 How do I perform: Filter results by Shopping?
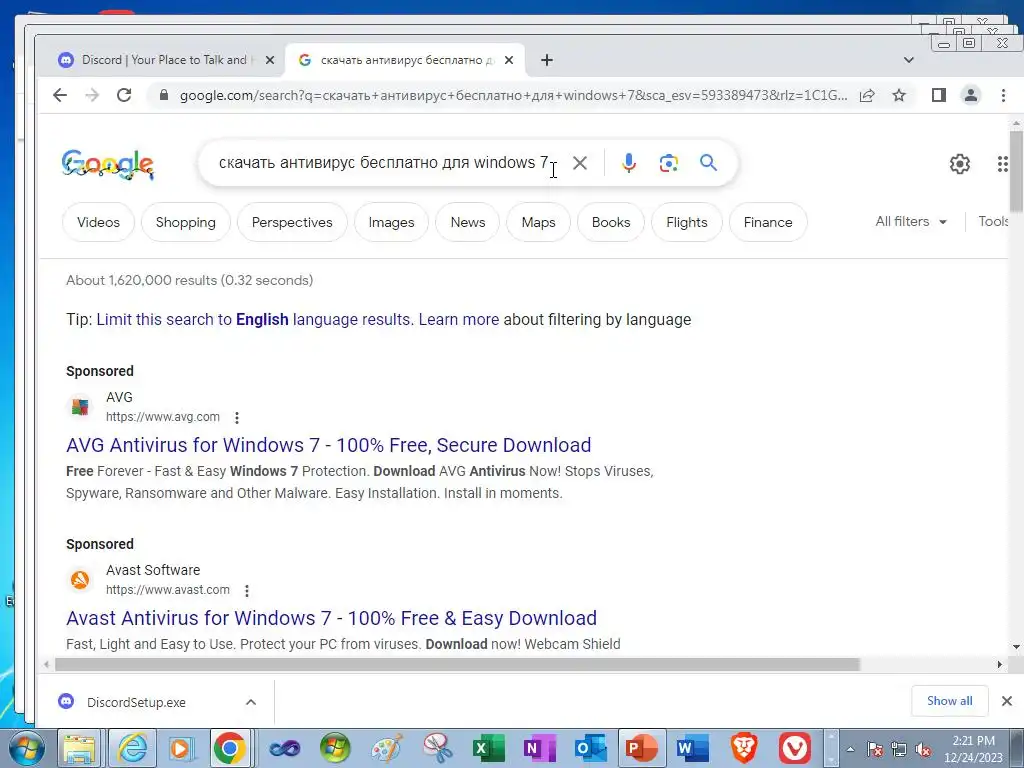point(185,222)
